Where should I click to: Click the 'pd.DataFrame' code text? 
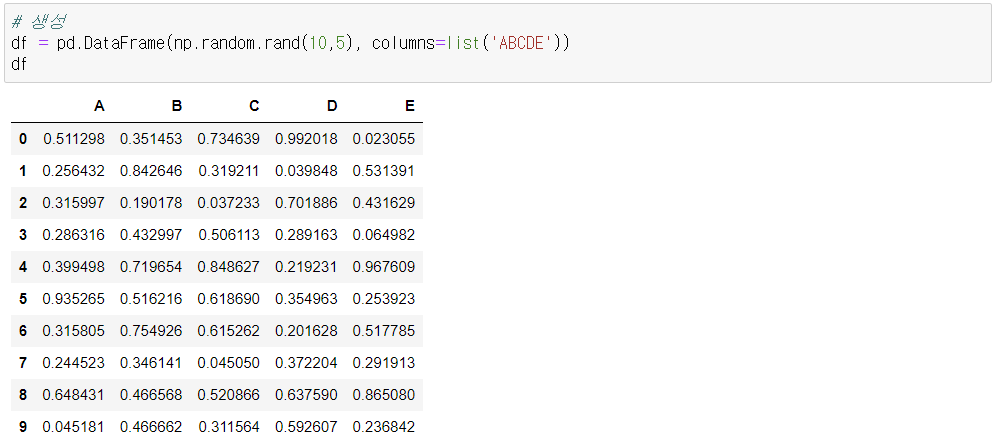point(111,44)
